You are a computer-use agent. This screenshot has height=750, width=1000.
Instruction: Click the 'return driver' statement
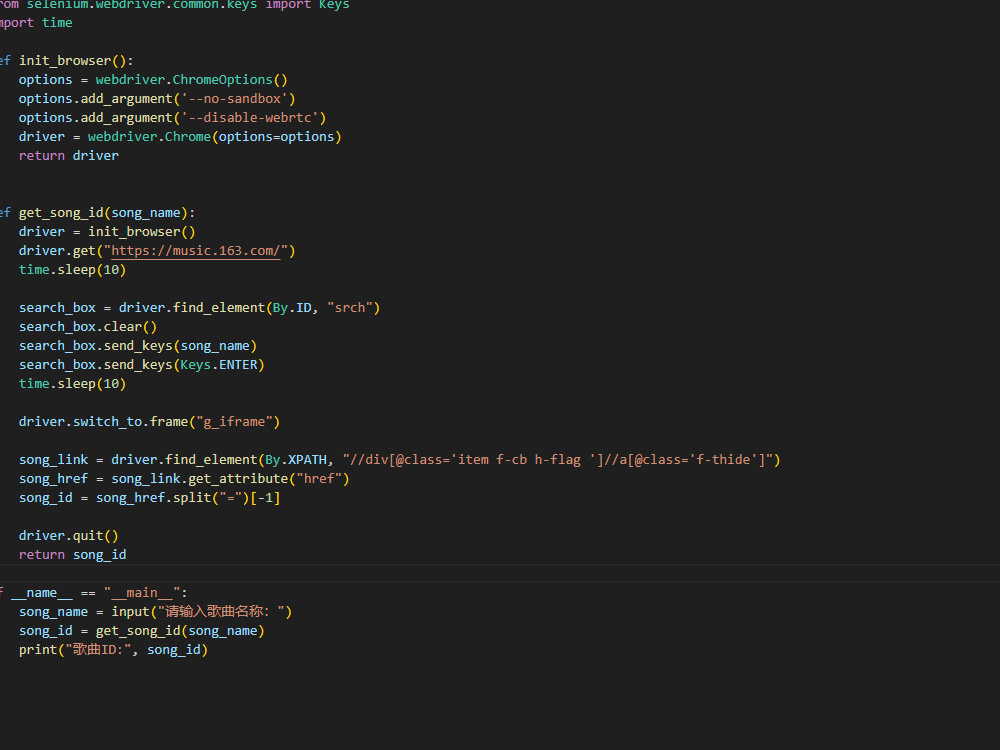[69, 156]
